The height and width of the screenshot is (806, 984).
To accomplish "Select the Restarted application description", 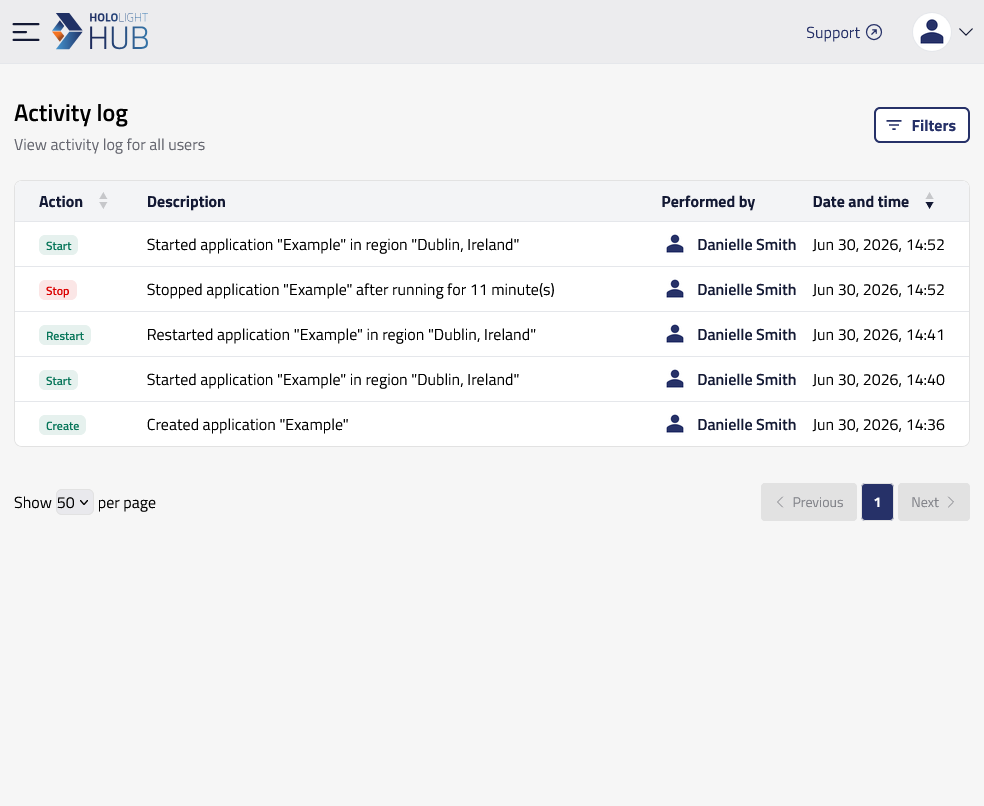I will (x=341, y=335).
